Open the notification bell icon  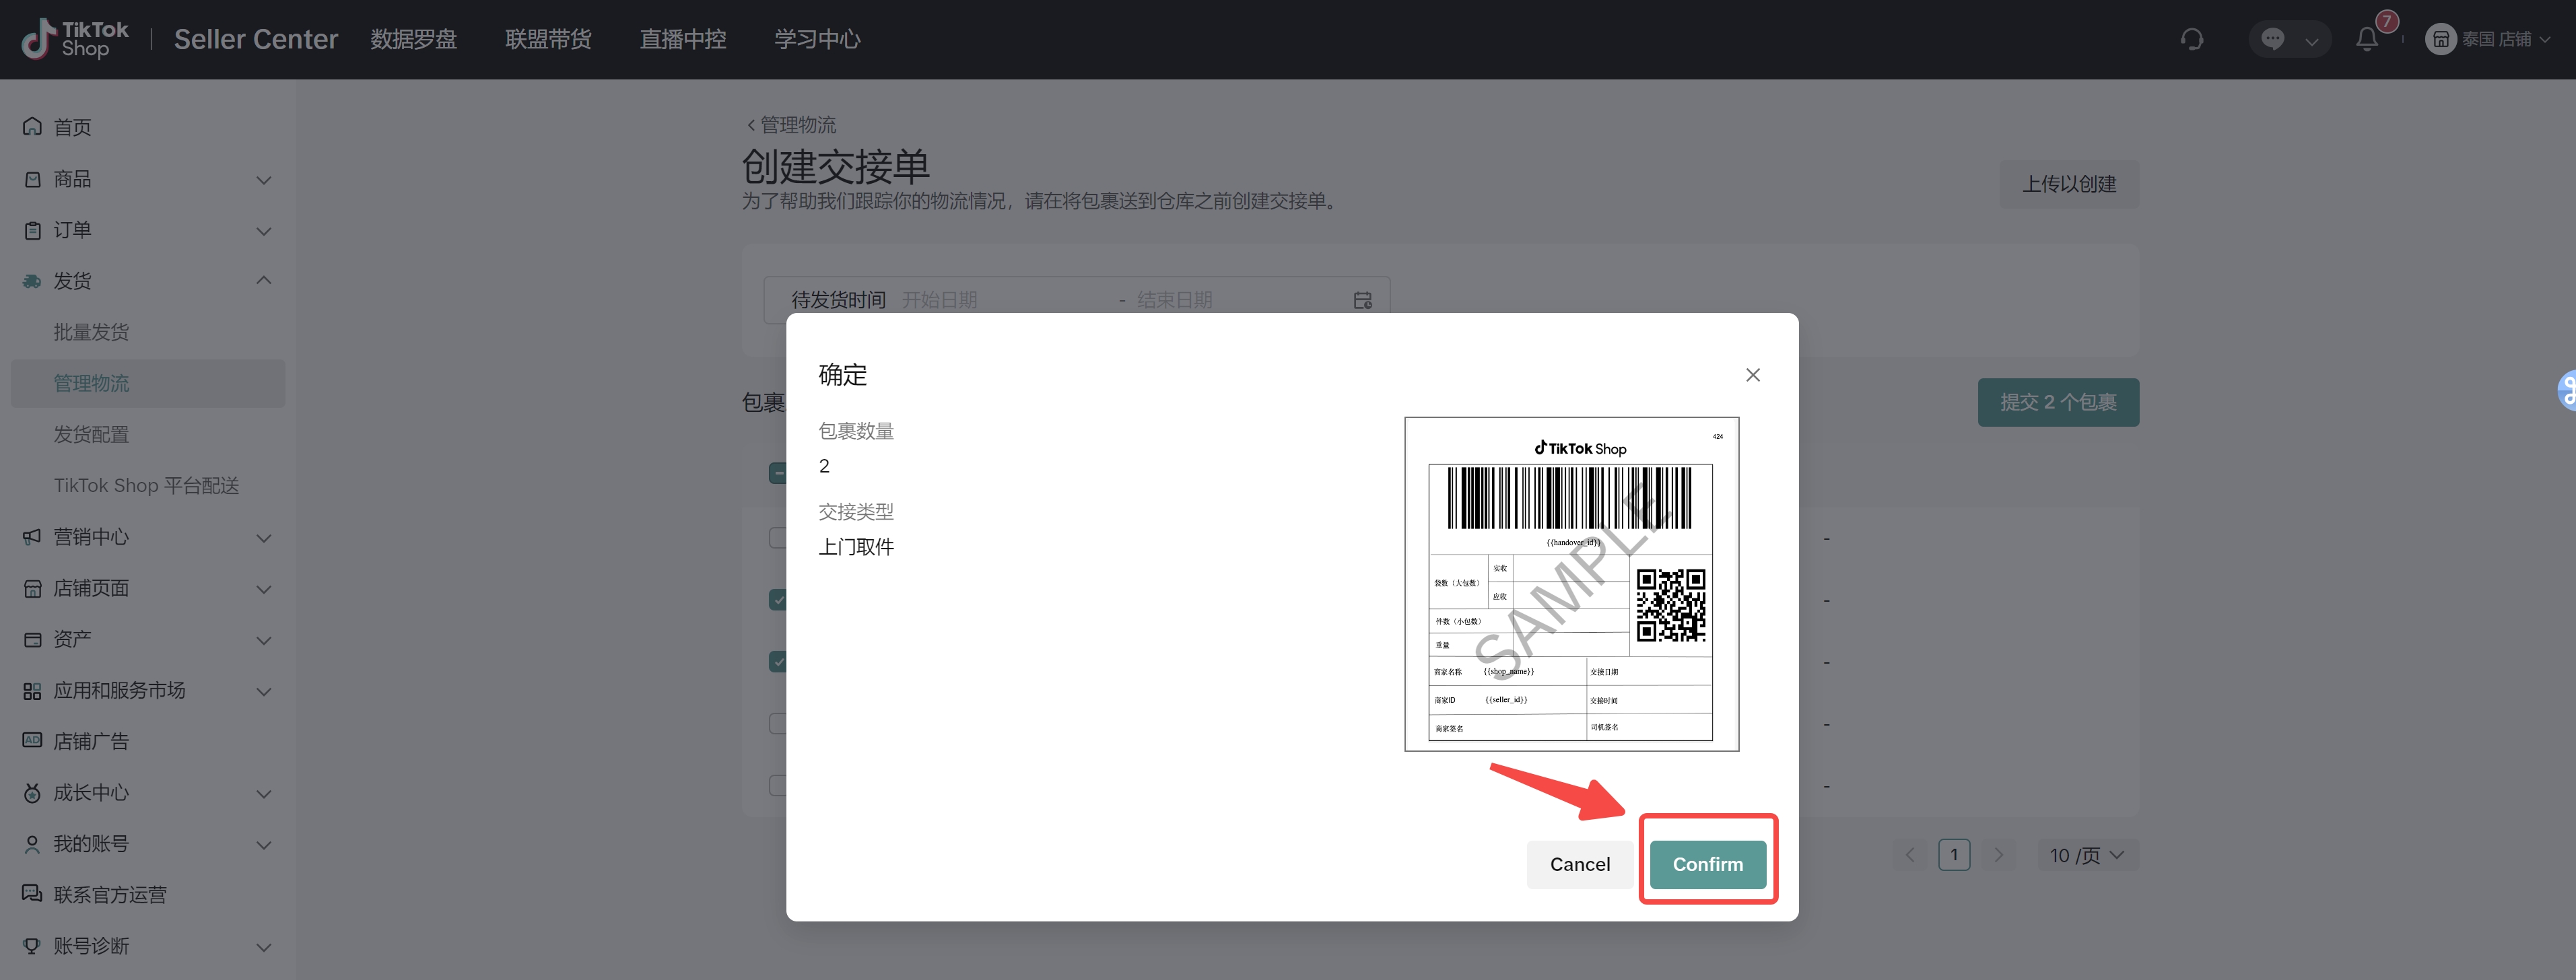(2366, 39)
